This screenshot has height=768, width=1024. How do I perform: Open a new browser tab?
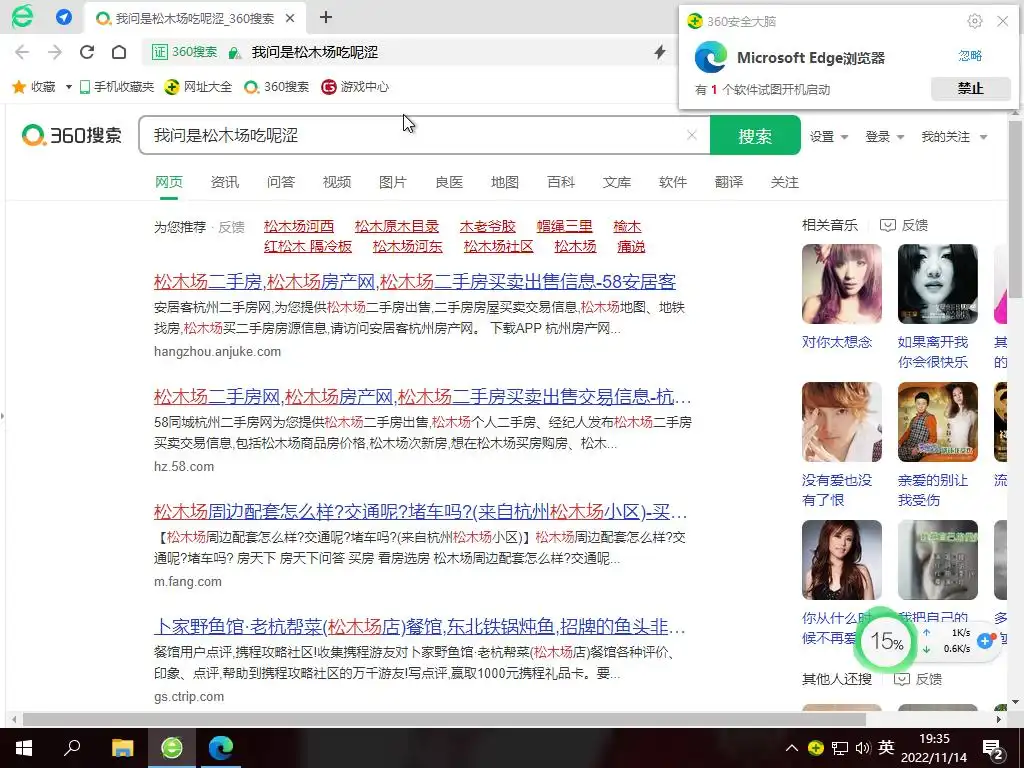click(x=325, y=18)
